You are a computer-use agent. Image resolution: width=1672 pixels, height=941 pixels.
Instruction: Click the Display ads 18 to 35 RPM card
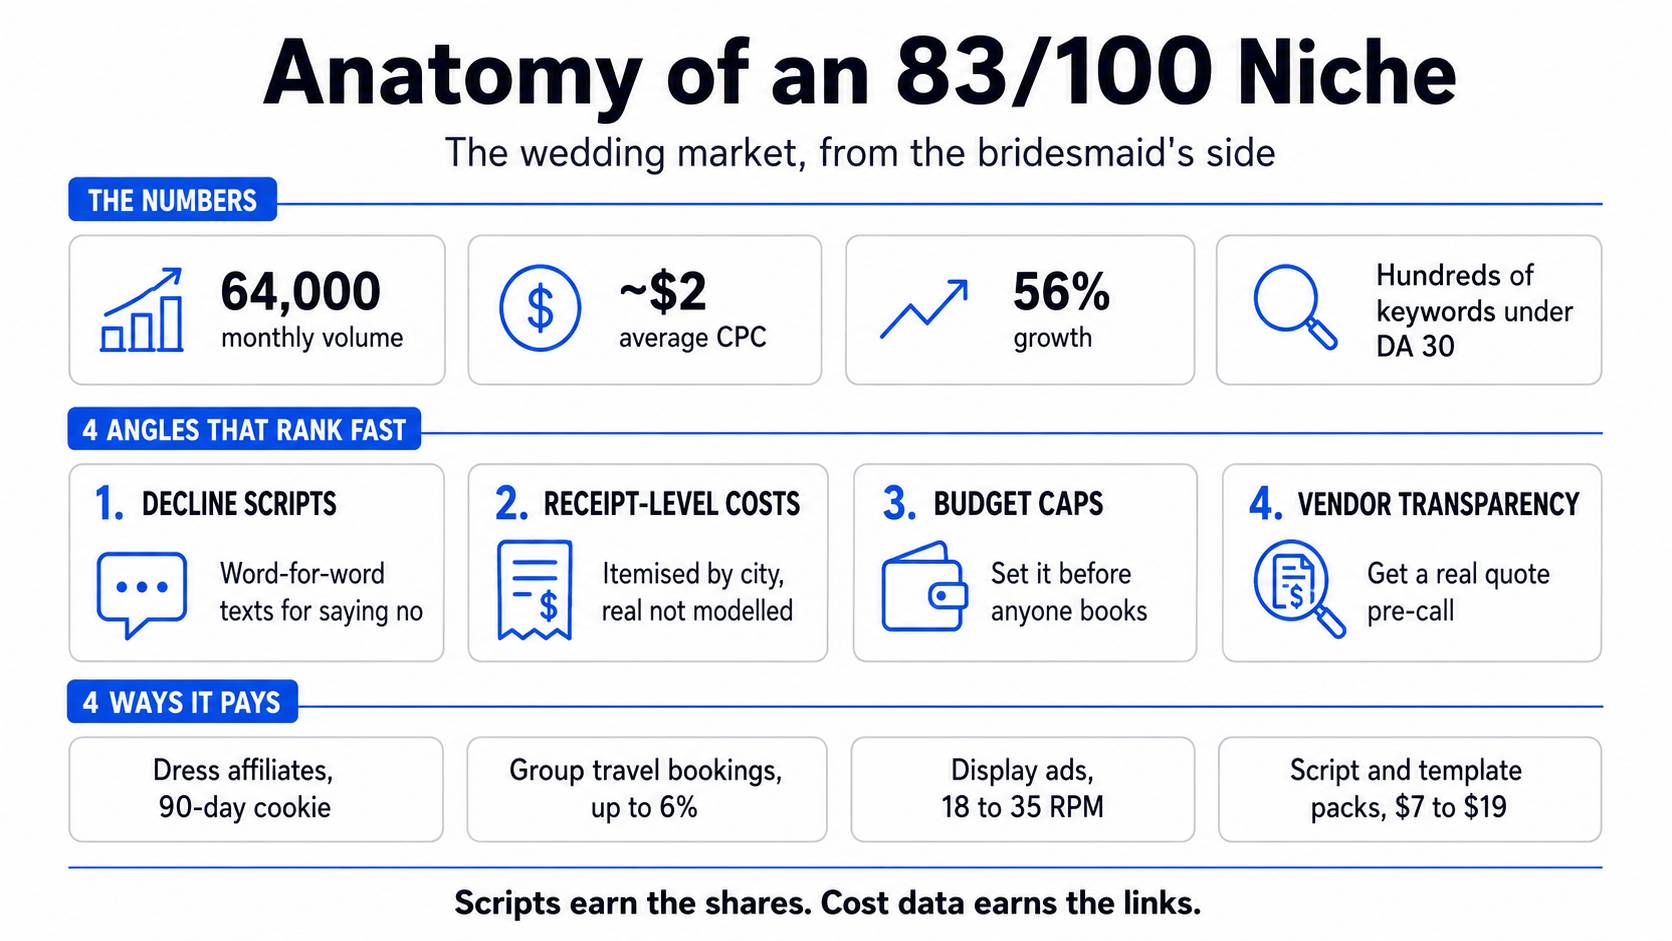[1022, 789]
